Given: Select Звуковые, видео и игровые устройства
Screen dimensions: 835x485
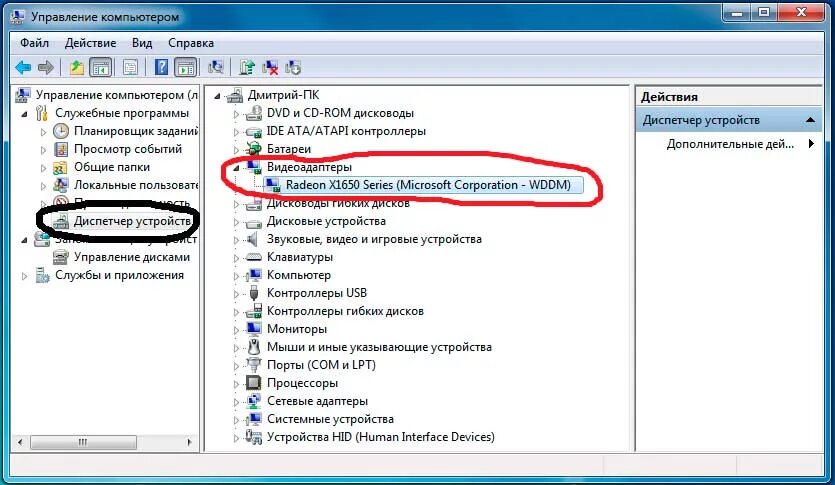Looking at the screenshot, I should point(374,239).
